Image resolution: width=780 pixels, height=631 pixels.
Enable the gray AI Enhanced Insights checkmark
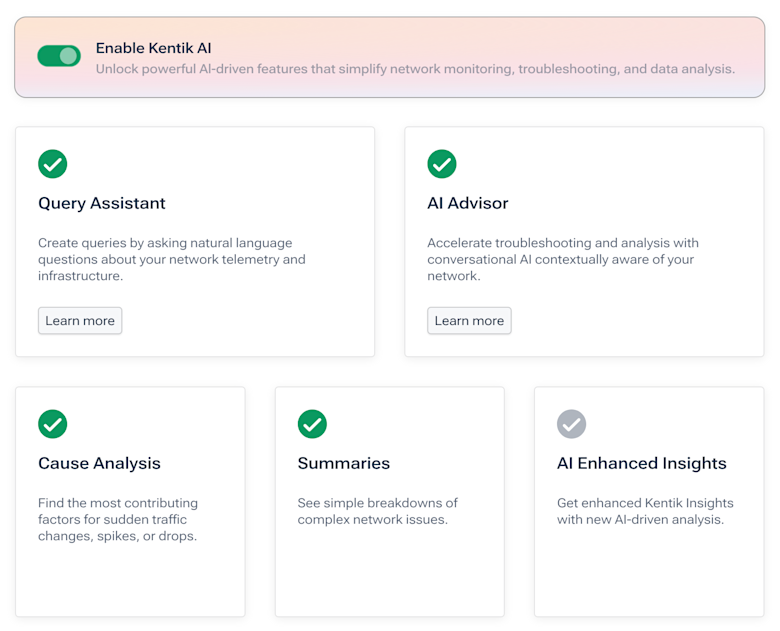click(572, 424)
